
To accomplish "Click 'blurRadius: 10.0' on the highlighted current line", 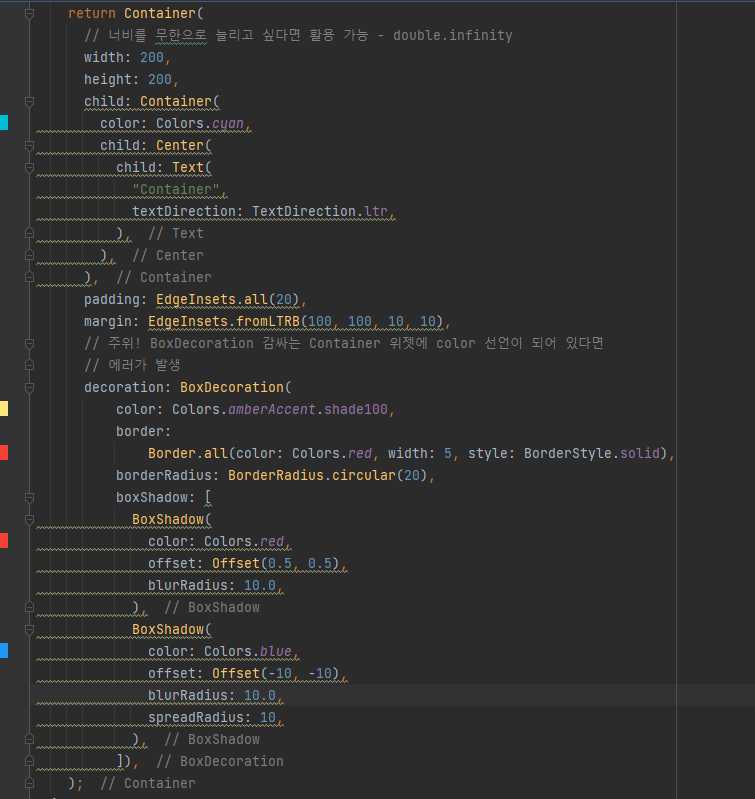I will [x=212, y=695].
